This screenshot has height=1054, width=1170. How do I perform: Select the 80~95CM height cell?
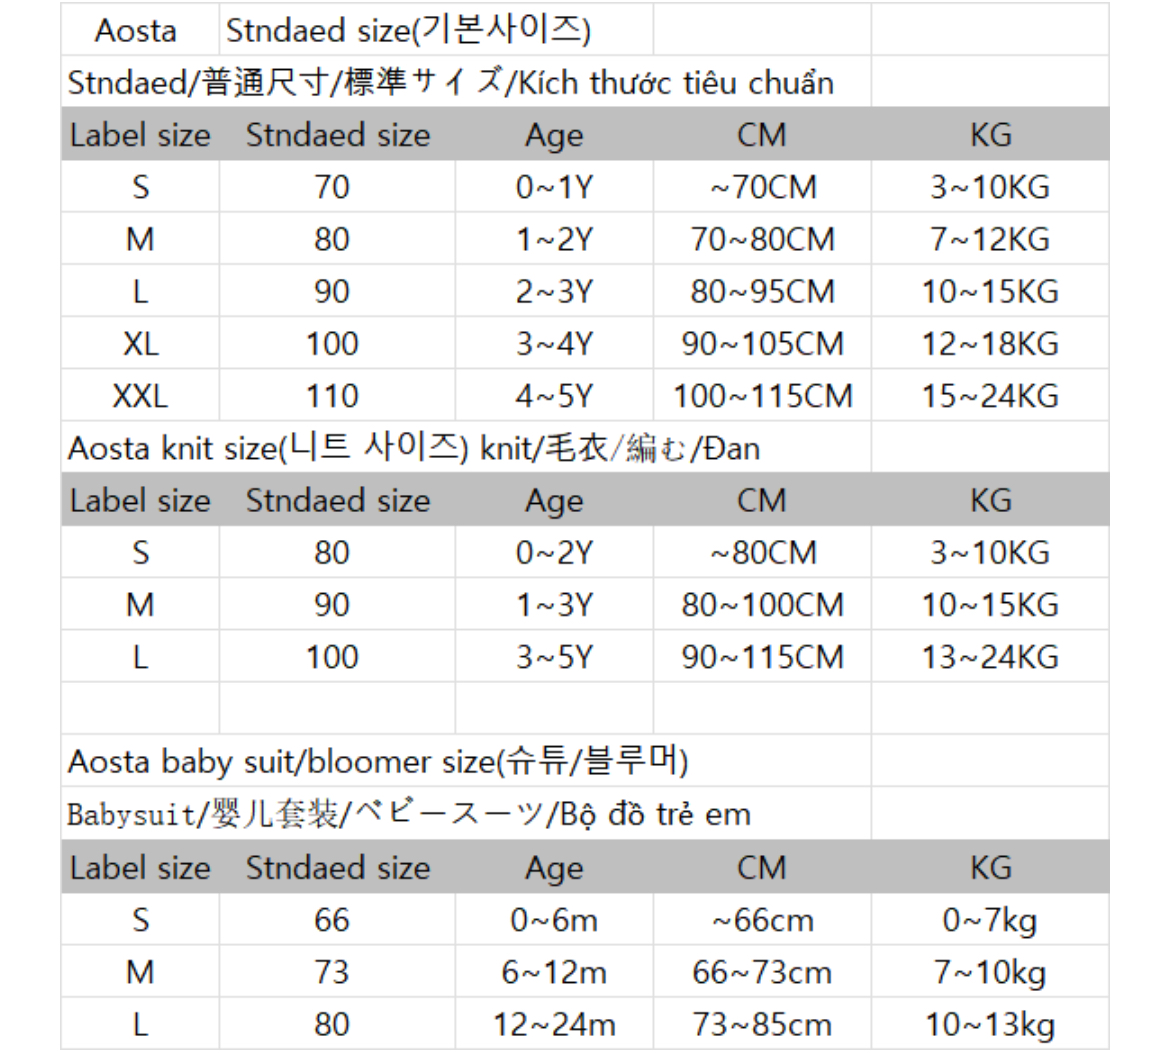pos(762,292)
